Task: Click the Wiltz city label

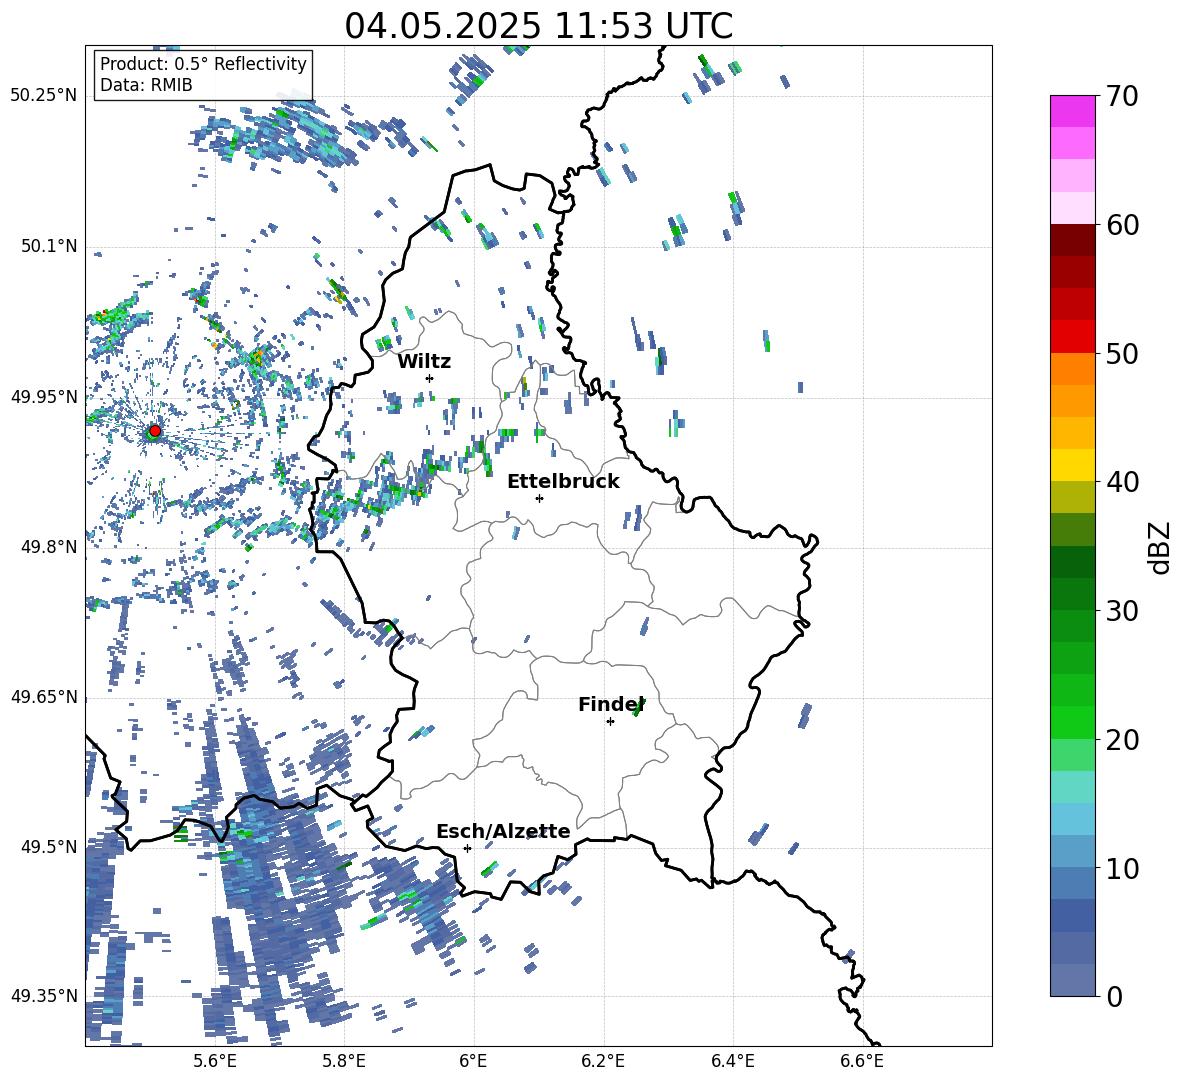Action: [424, 362]
